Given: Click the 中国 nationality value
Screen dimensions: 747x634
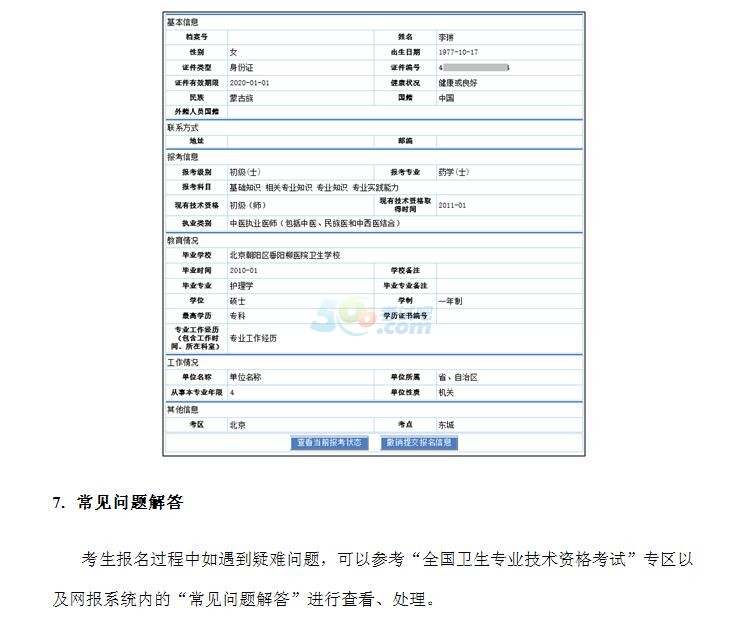Looking at the screenshot, I should (446, 98).
